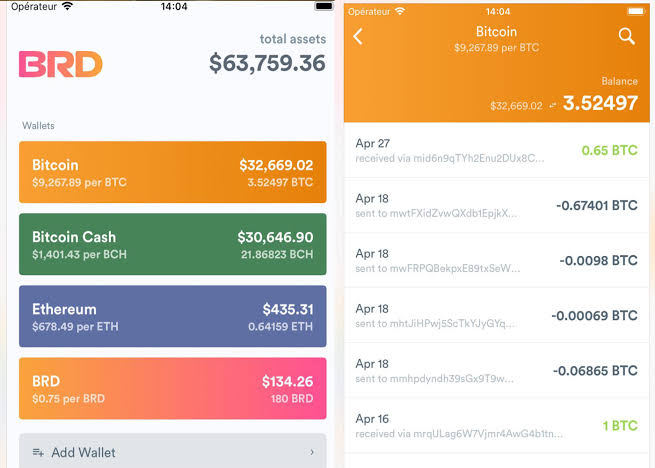This screenshot has height=468, width=655.
Task: Open the -0.67401 BTC sent transaction
Action: pos(497,206)
